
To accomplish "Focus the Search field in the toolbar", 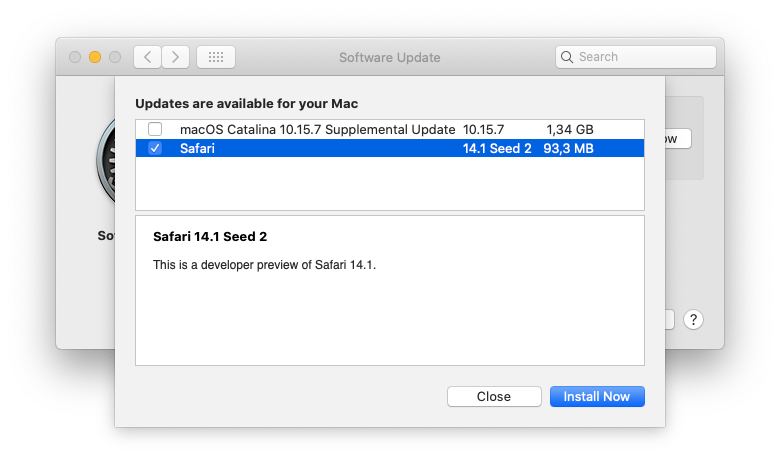I will click(x=636, y=57).
